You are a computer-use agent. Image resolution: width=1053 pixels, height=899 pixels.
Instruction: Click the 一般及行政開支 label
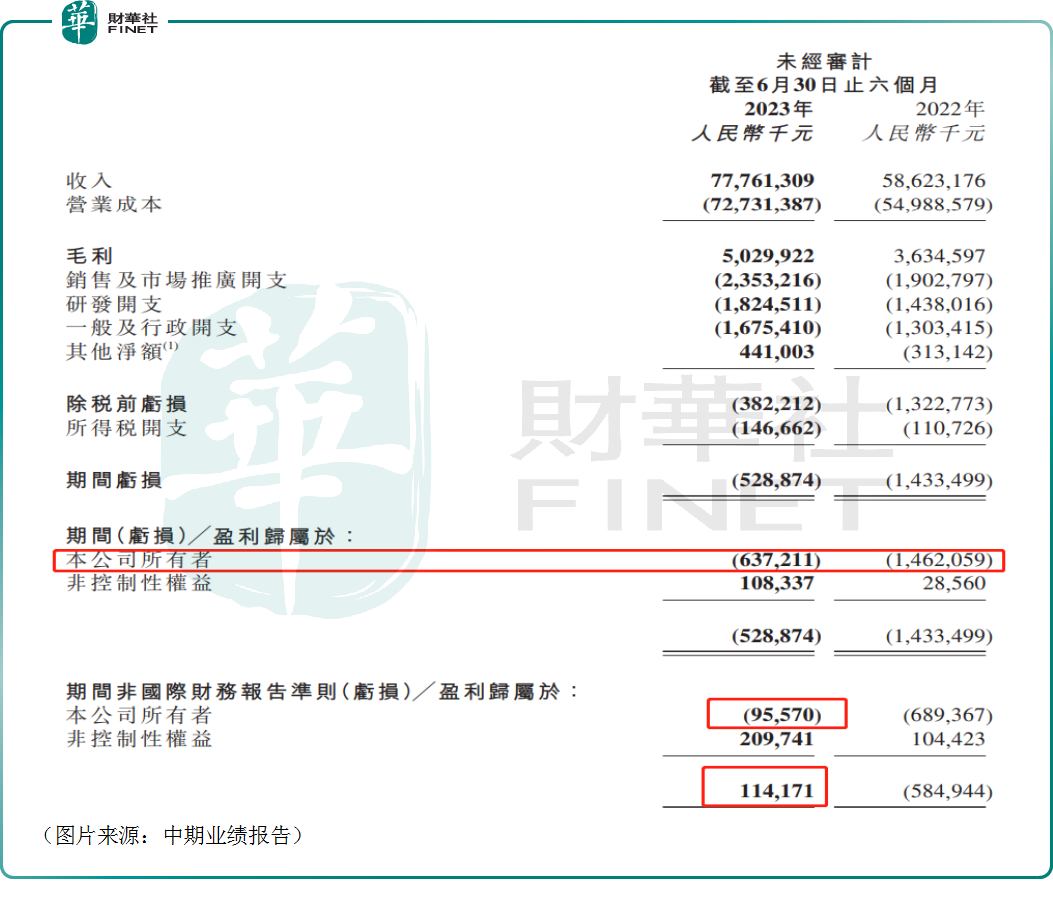[152, 328]
